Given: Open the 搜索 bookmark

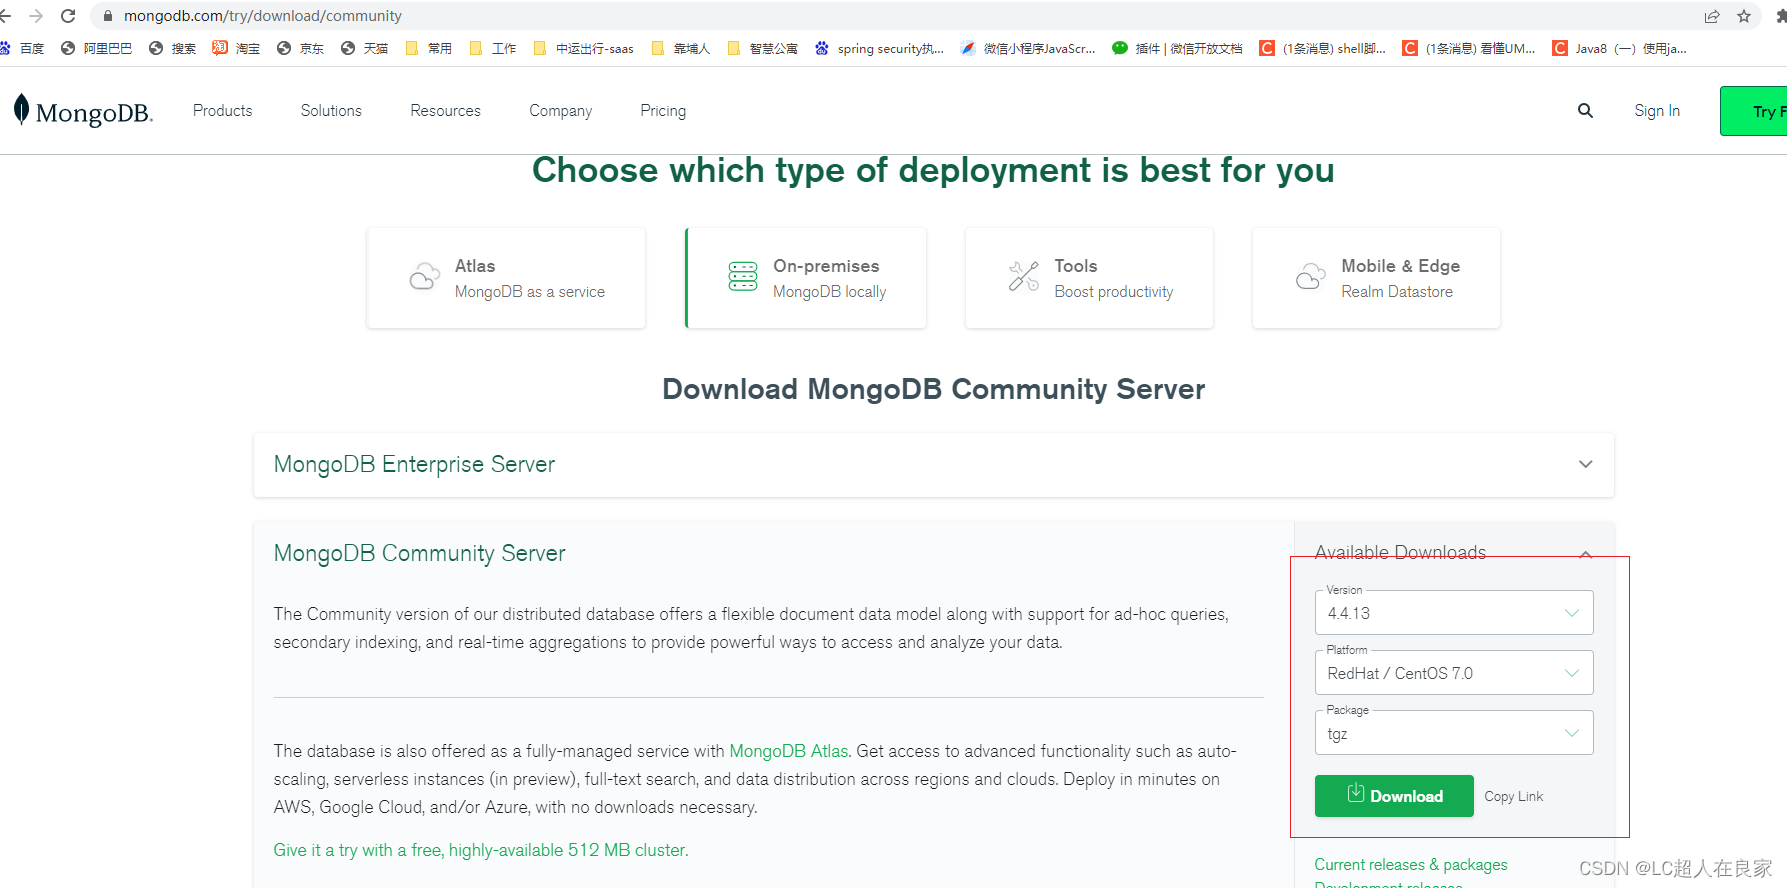Looking at the screenshot, I should [172, 48].
